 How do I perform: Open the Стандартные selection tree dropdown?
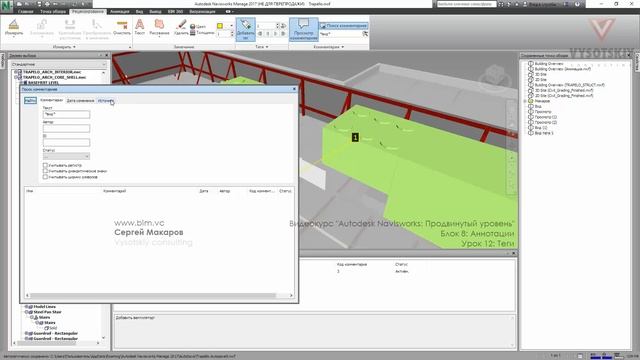coord(58,64)
